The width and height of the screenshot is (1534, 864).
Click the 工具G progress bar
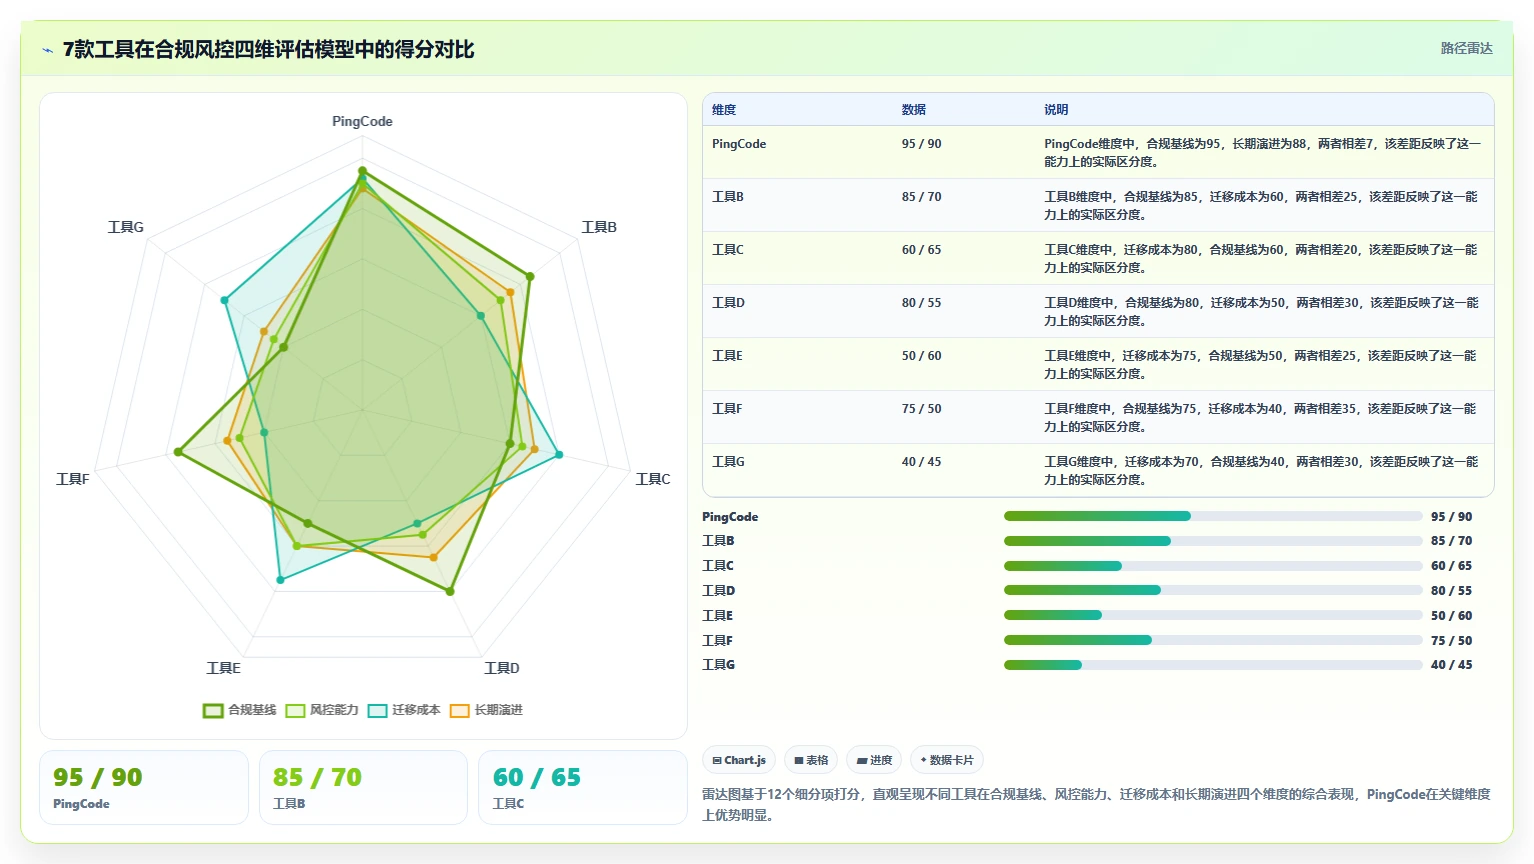1213,665
